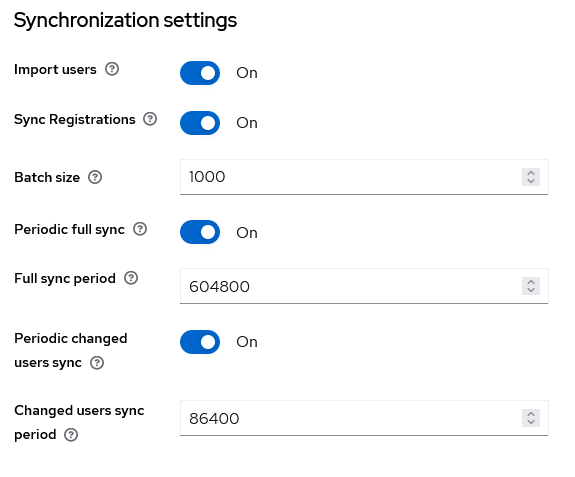Click the Periodic full sync help icon
The image size is (575, 477).
[140, 229]
